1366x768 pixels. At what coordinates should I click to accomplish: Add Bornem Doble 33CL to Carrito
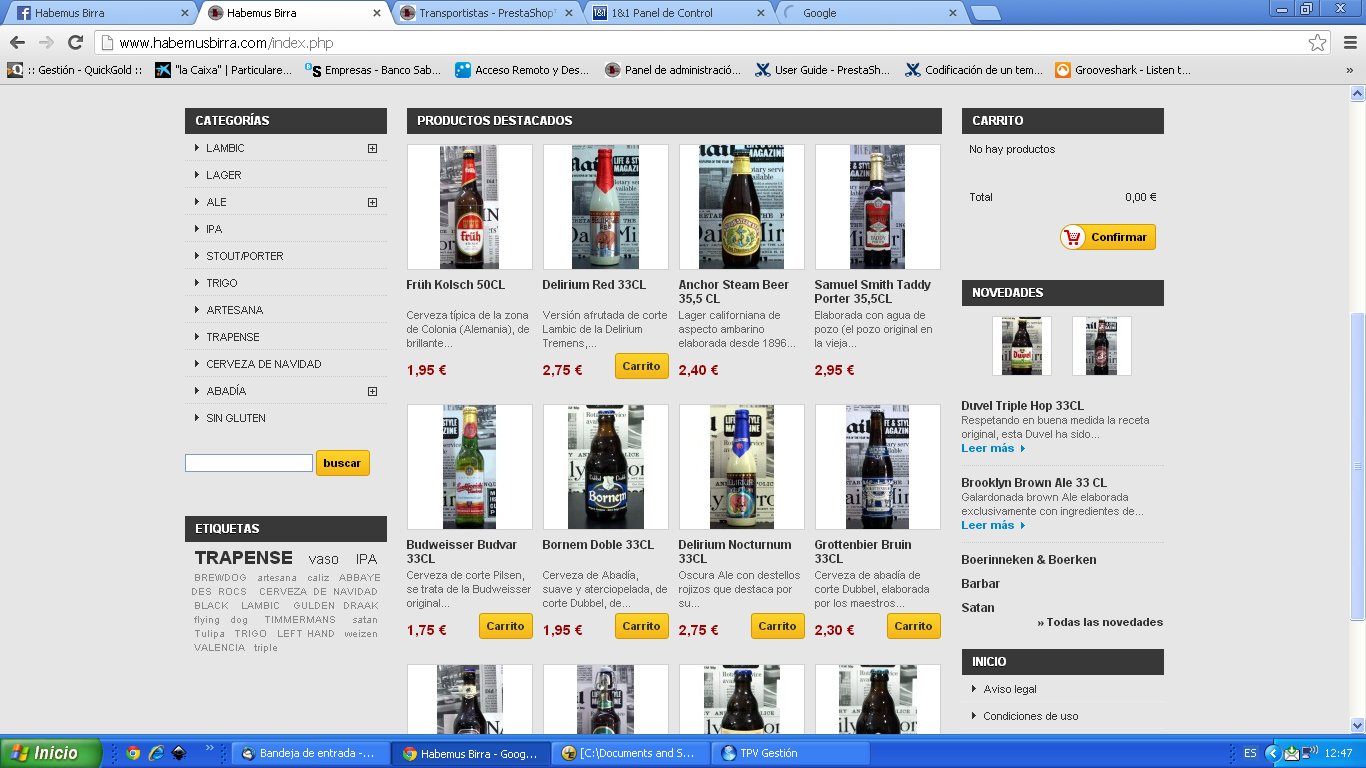[x=641, y=626]
